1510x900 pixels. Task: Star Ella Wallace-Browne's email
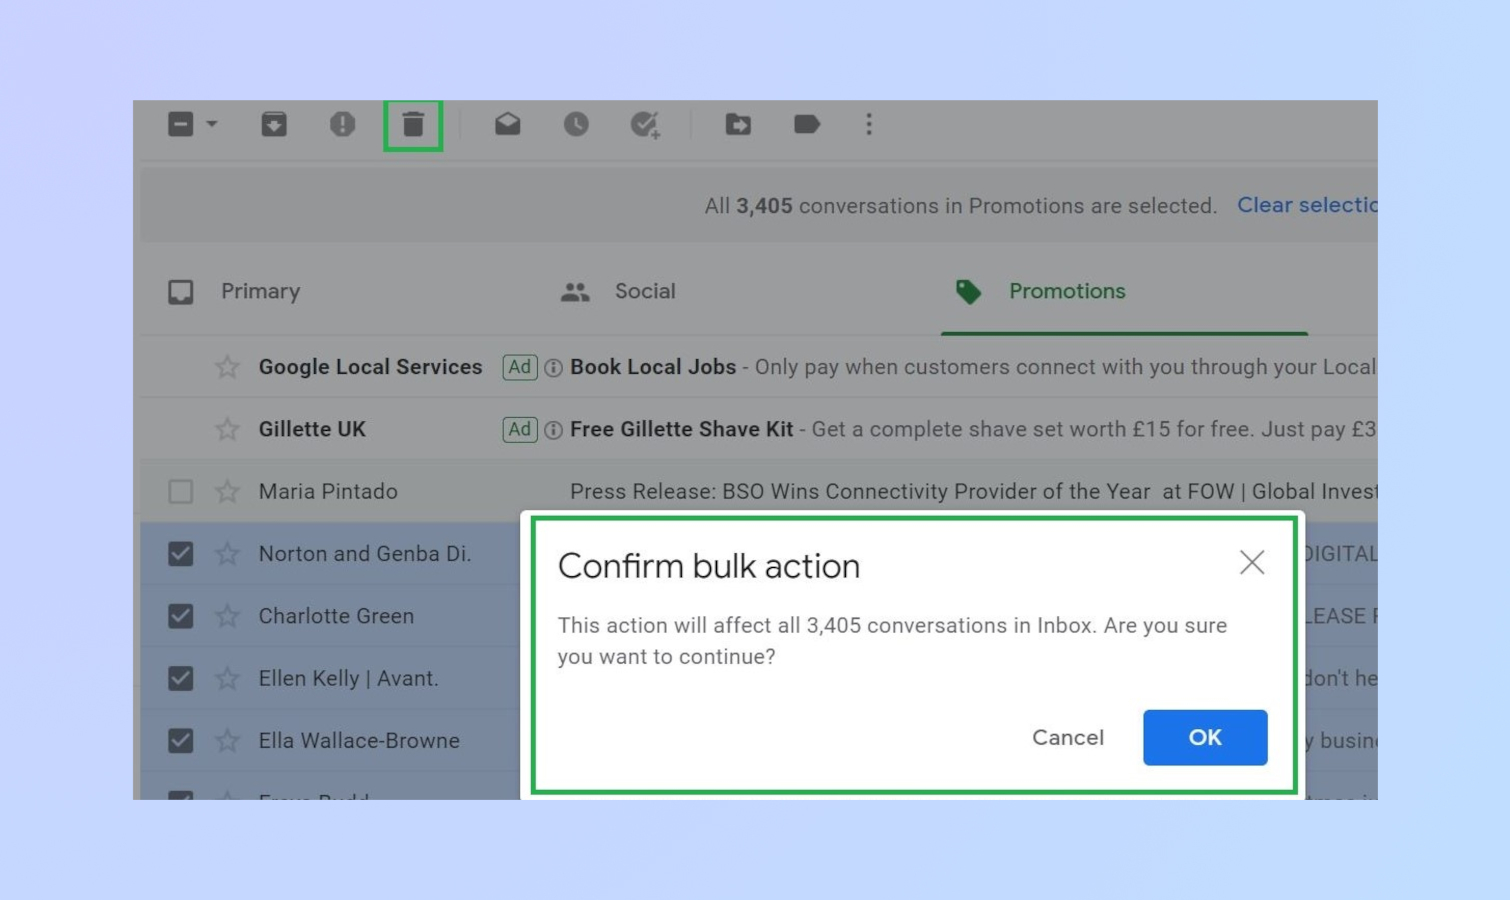[x=227, y=740]
